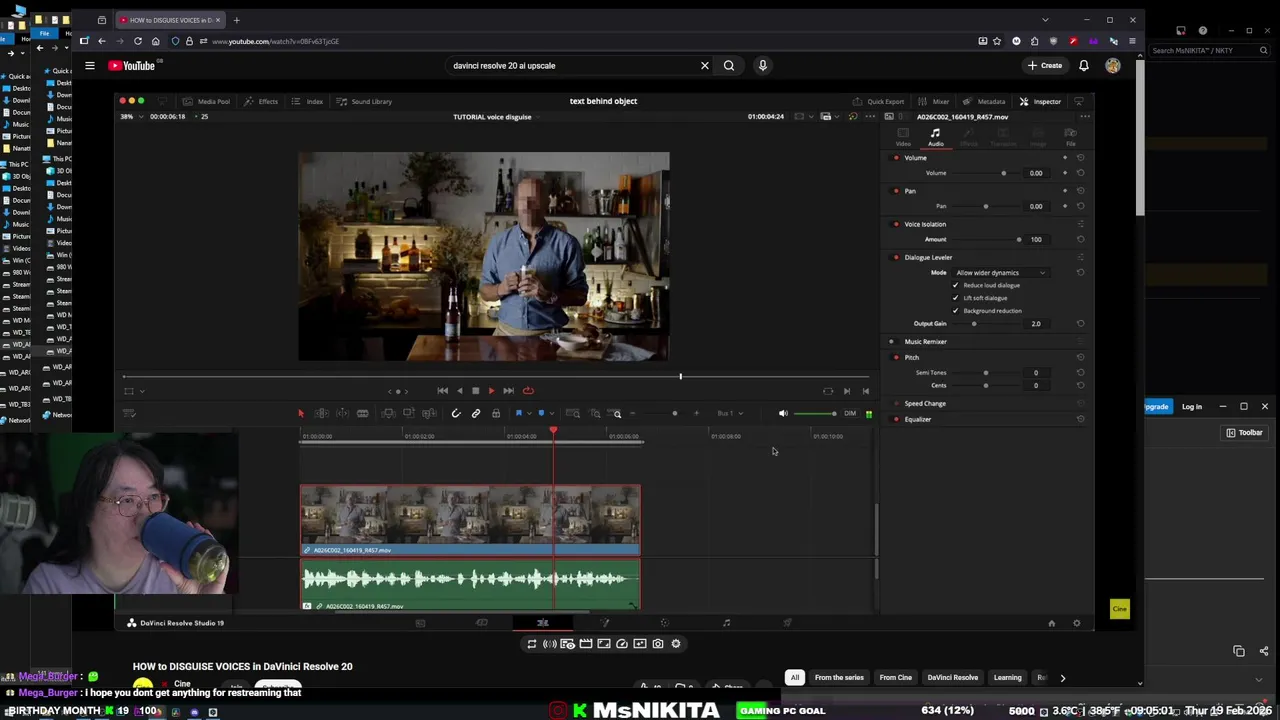Toggle the Equalizer enable switch

[896, 419]
